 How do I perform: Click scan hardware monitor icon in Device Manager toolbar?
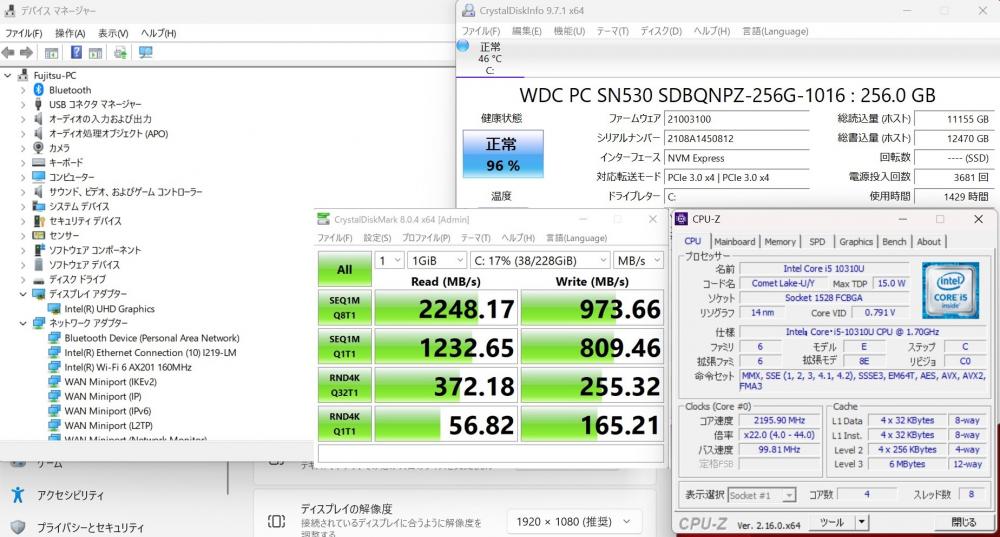click(145, 53)
